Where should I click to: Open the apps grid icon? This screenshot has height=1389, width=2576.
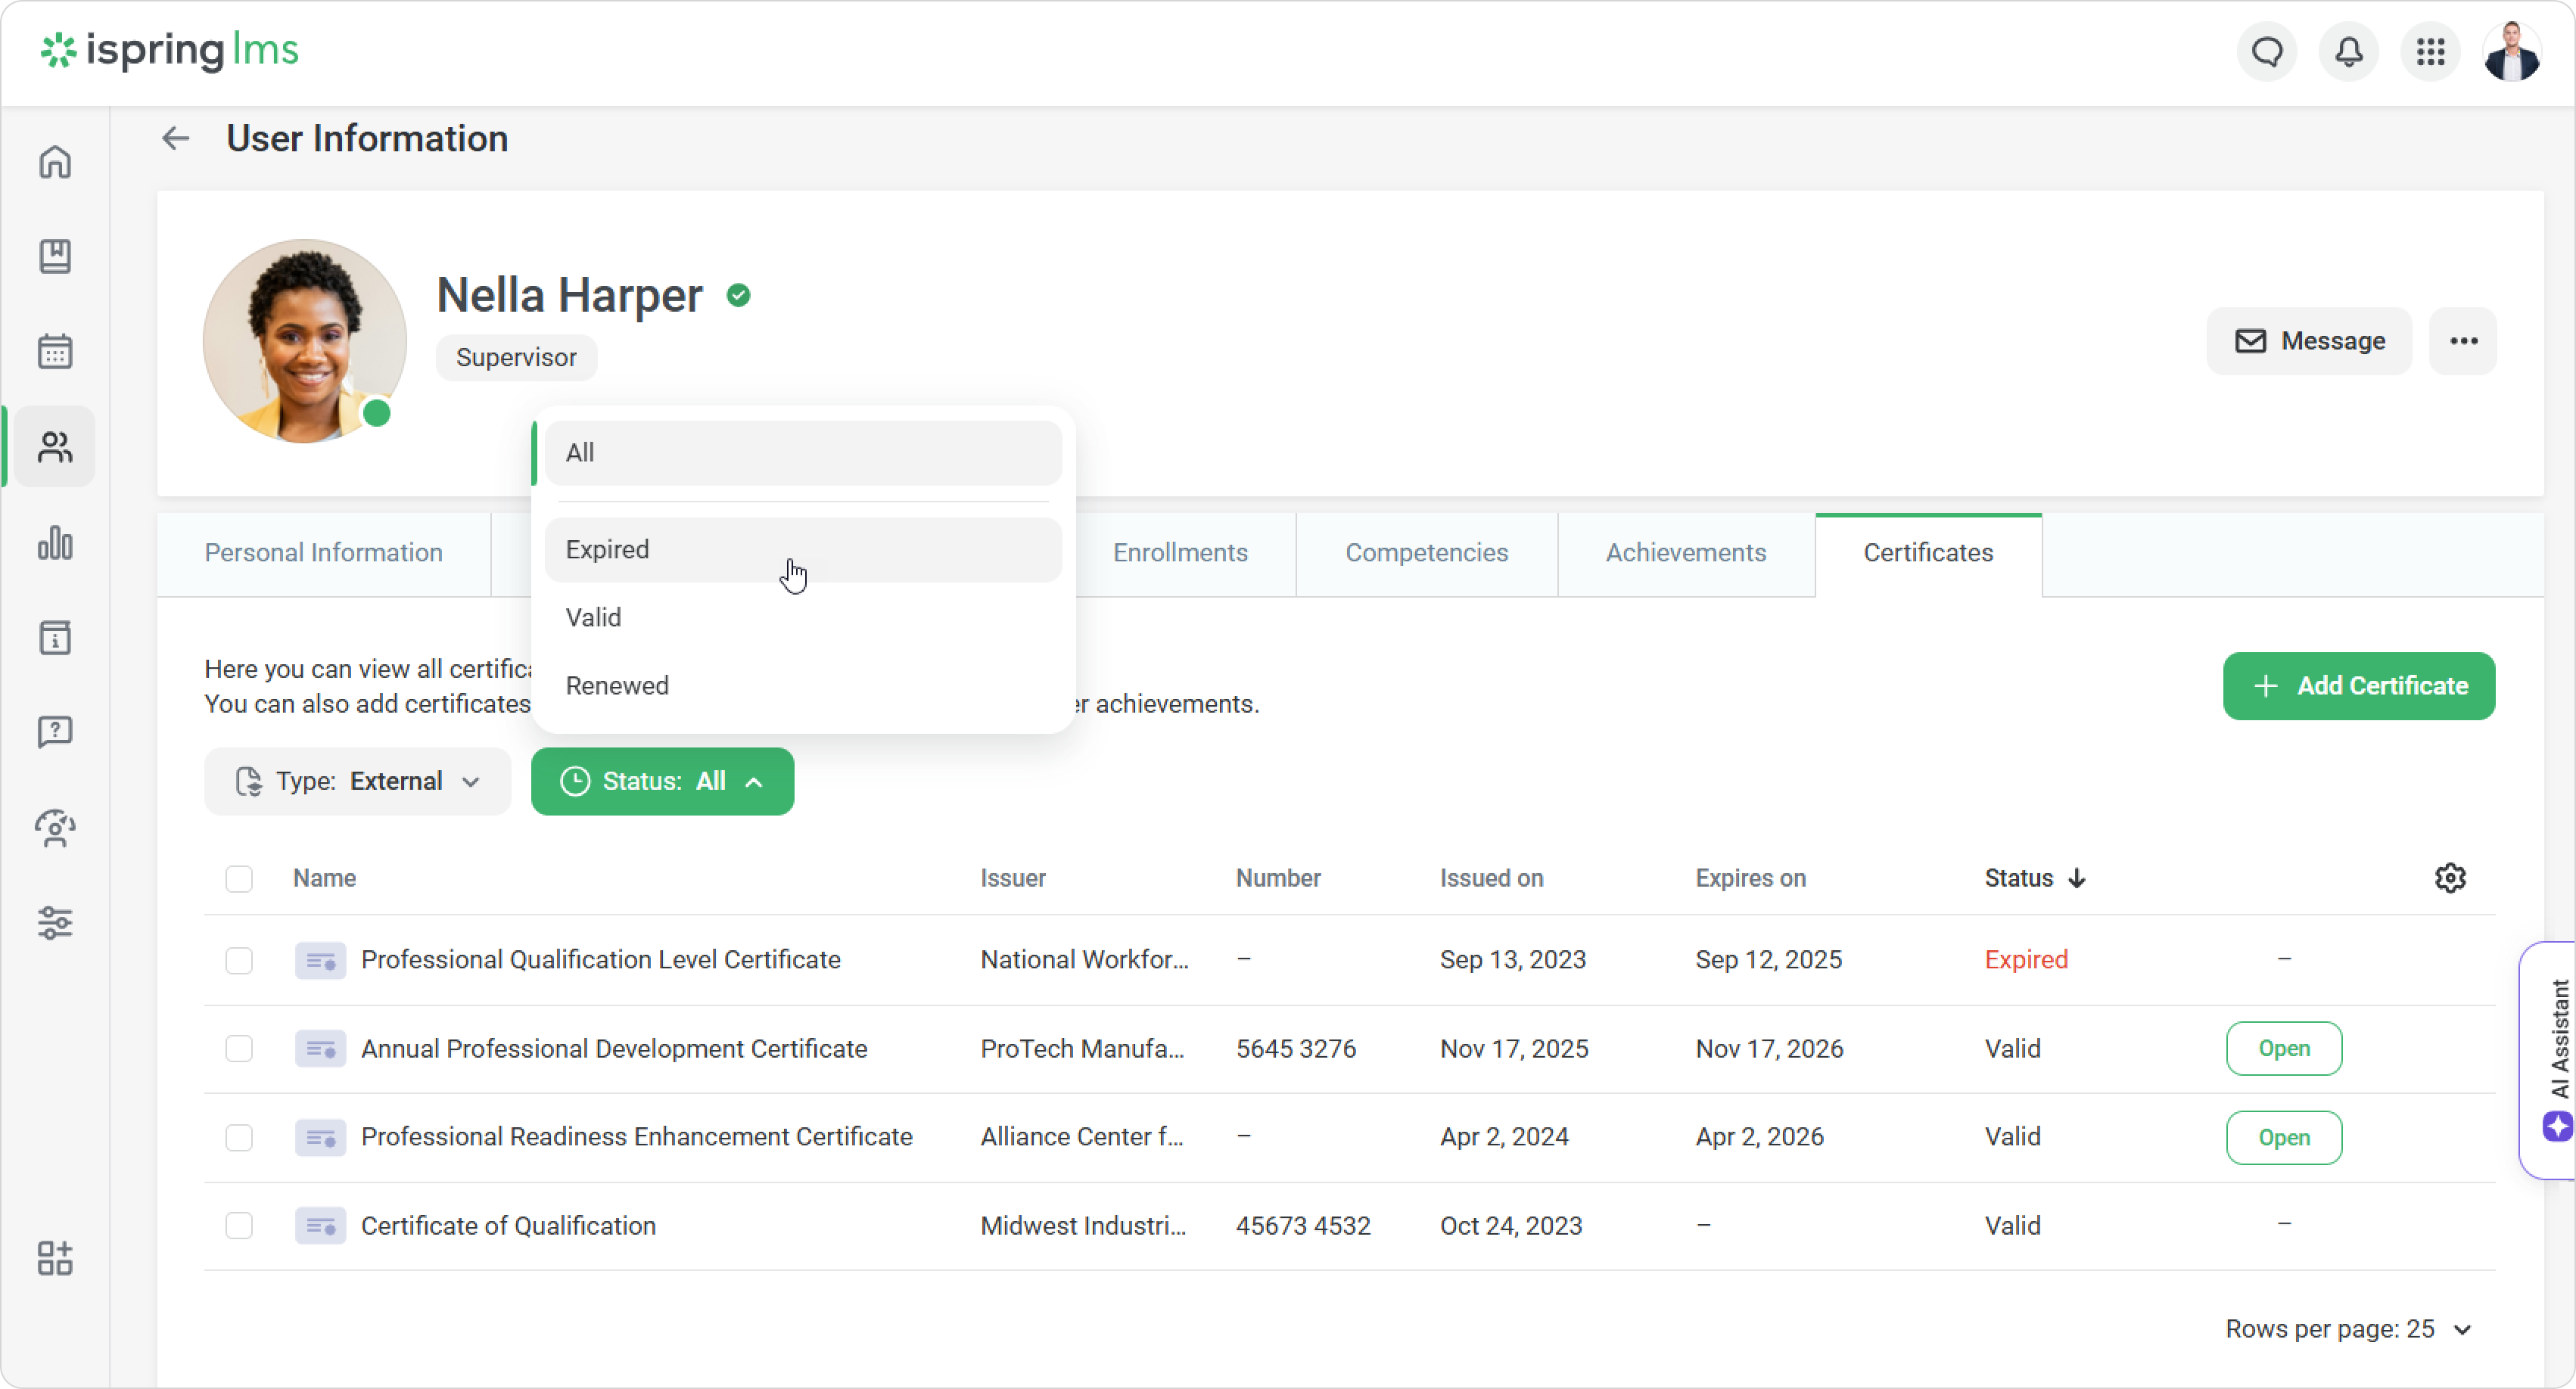(x=2430, y=51)
